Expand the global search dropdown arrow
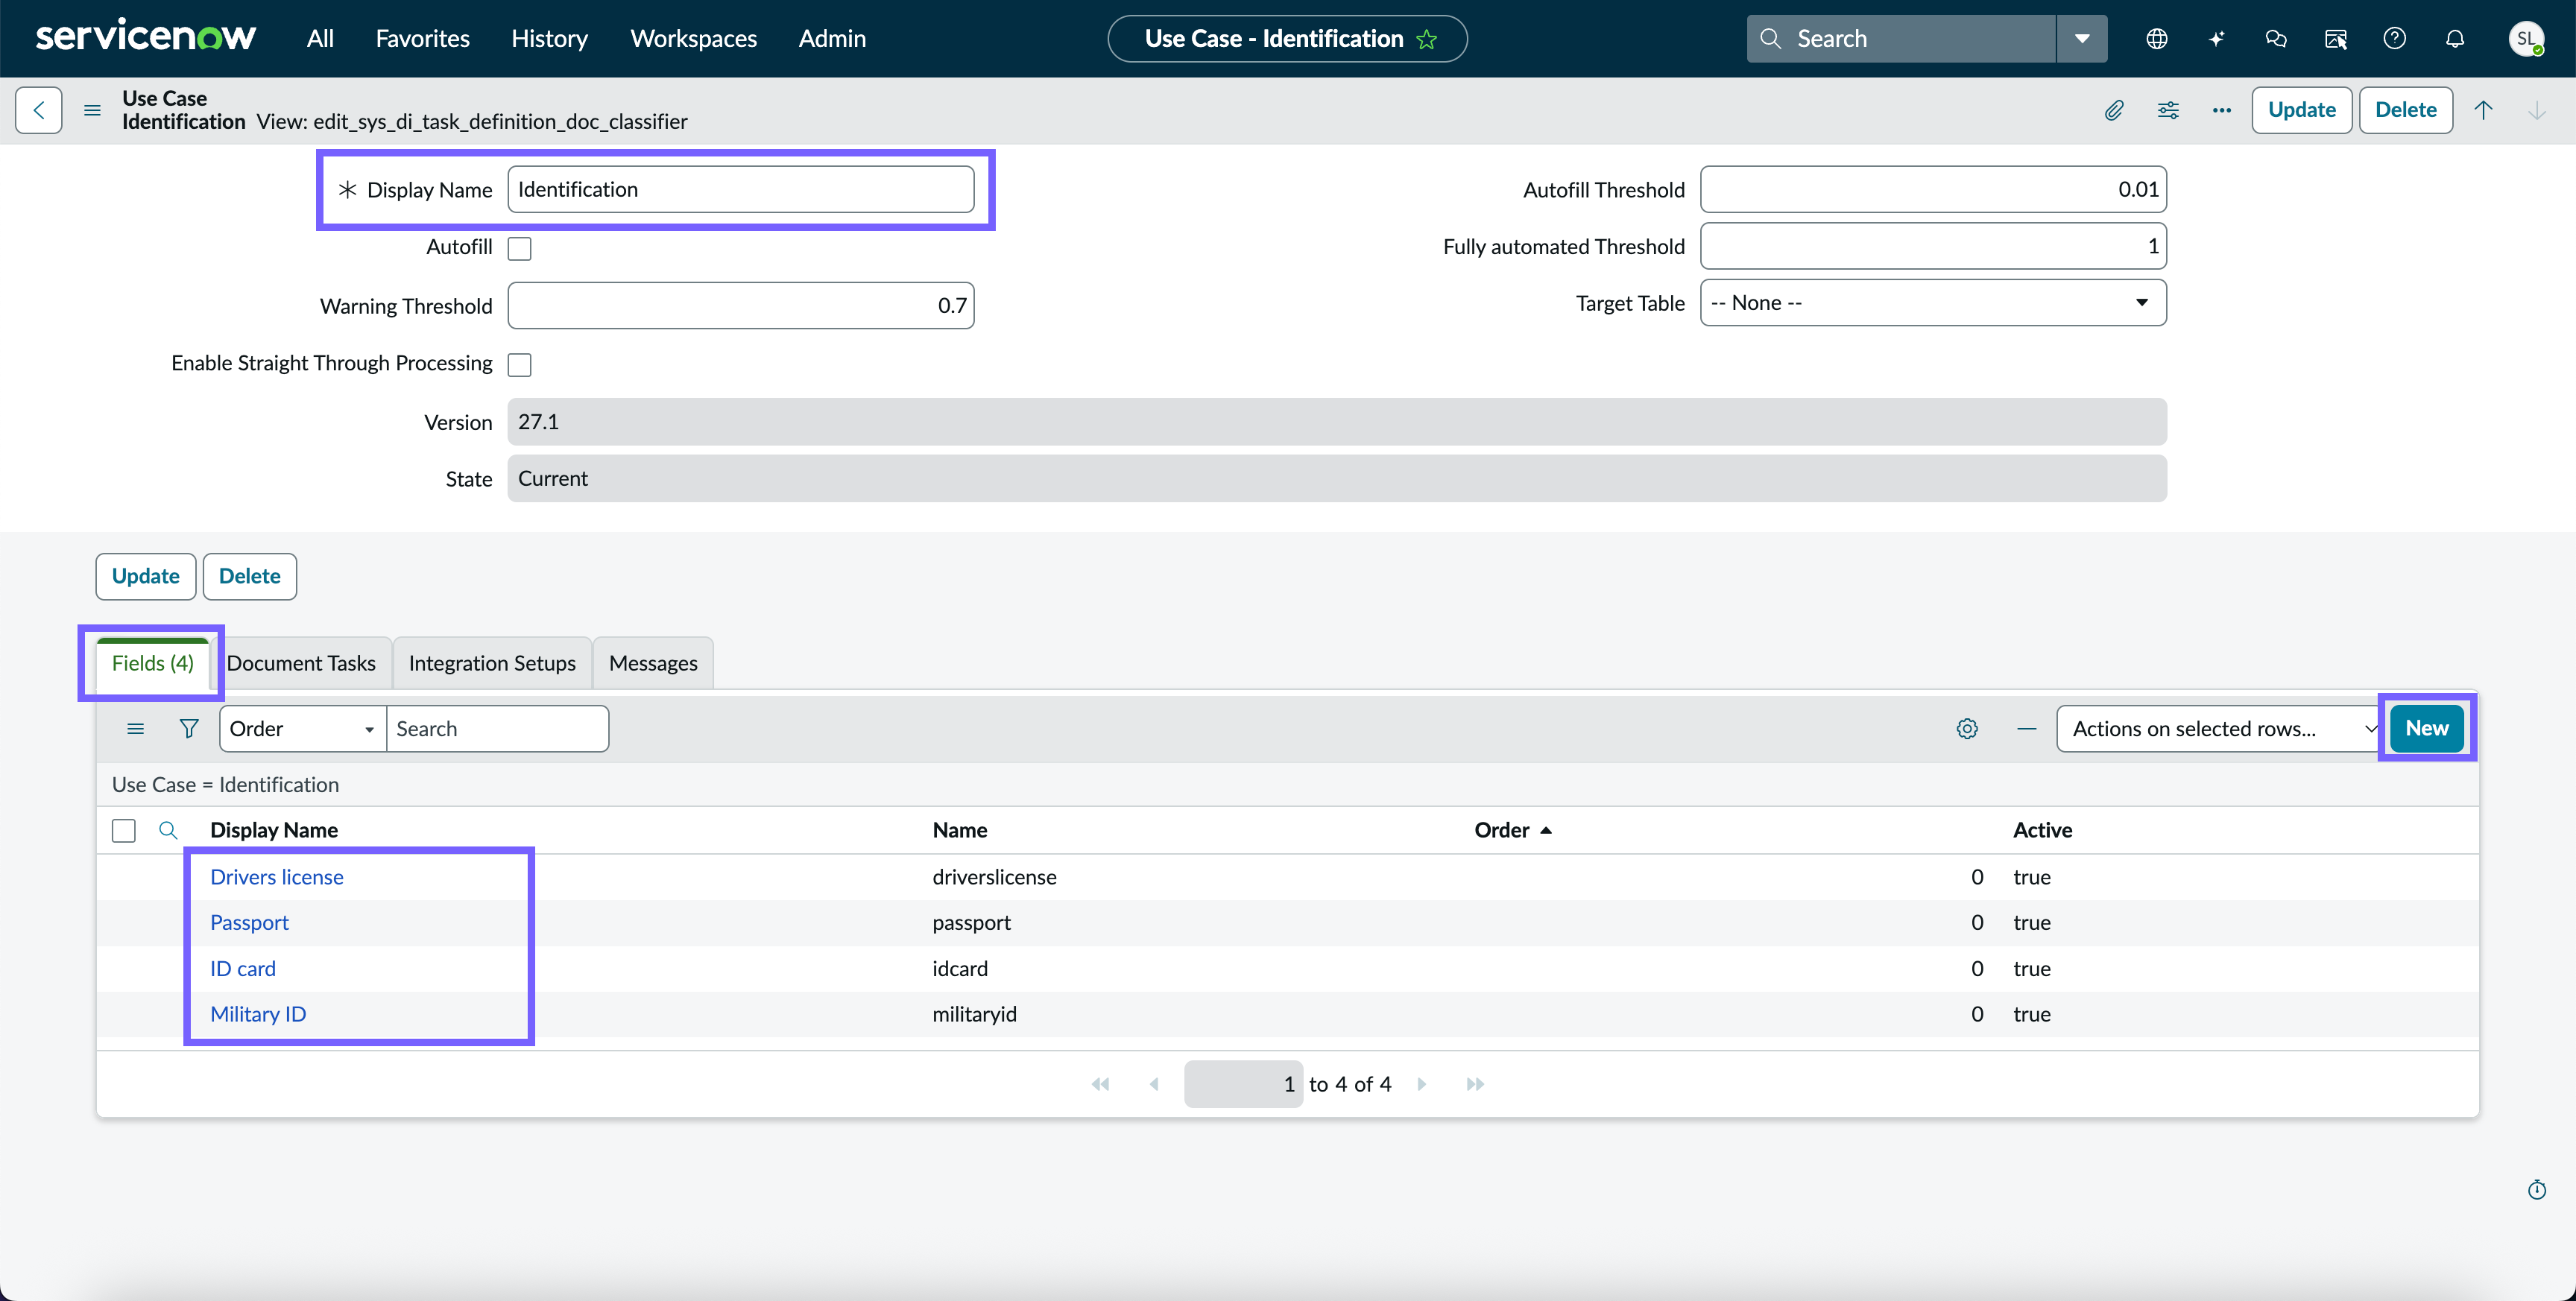Image resolution: width=2576 pixels, height=1301 pixels. [2082, 38]
